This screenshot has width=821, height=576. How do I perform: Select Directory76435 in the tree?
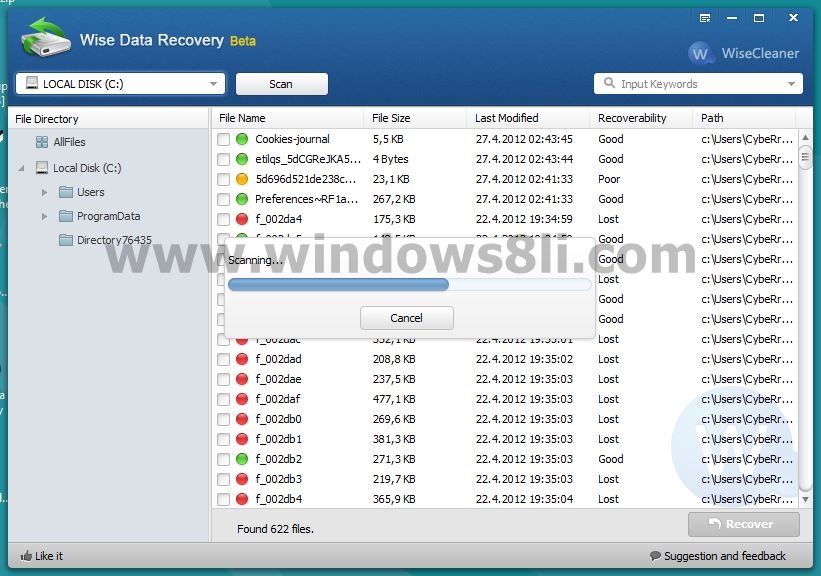click(x=114, y=240)
